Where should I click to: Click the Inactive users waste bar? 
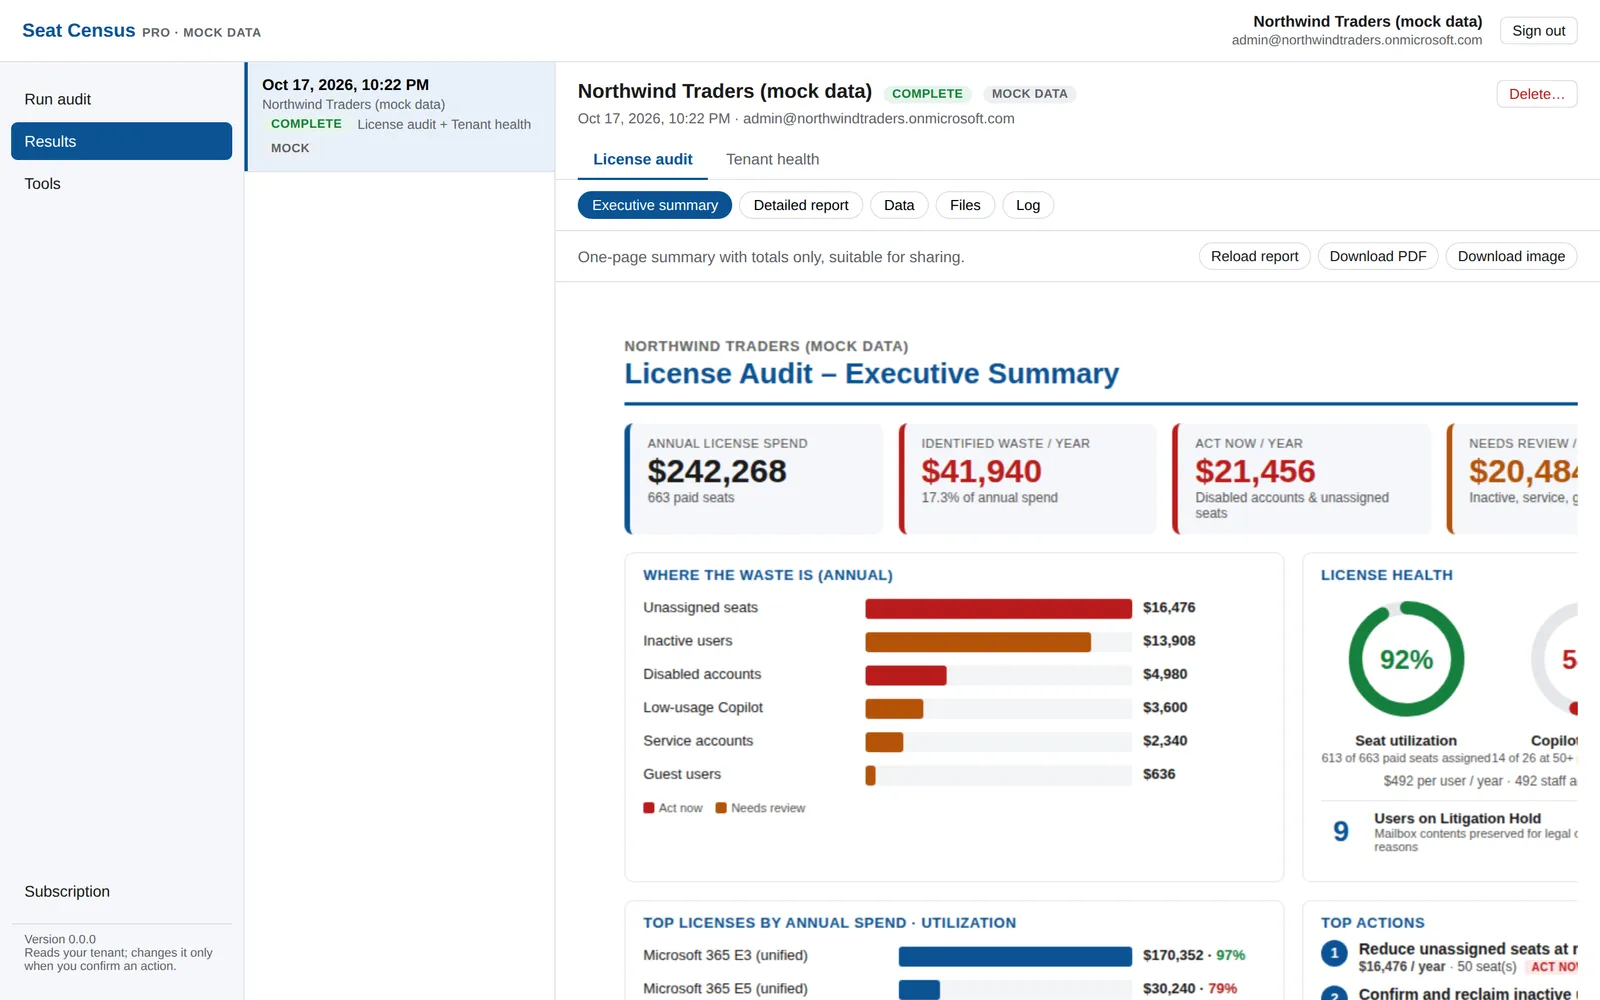(978, 641)
